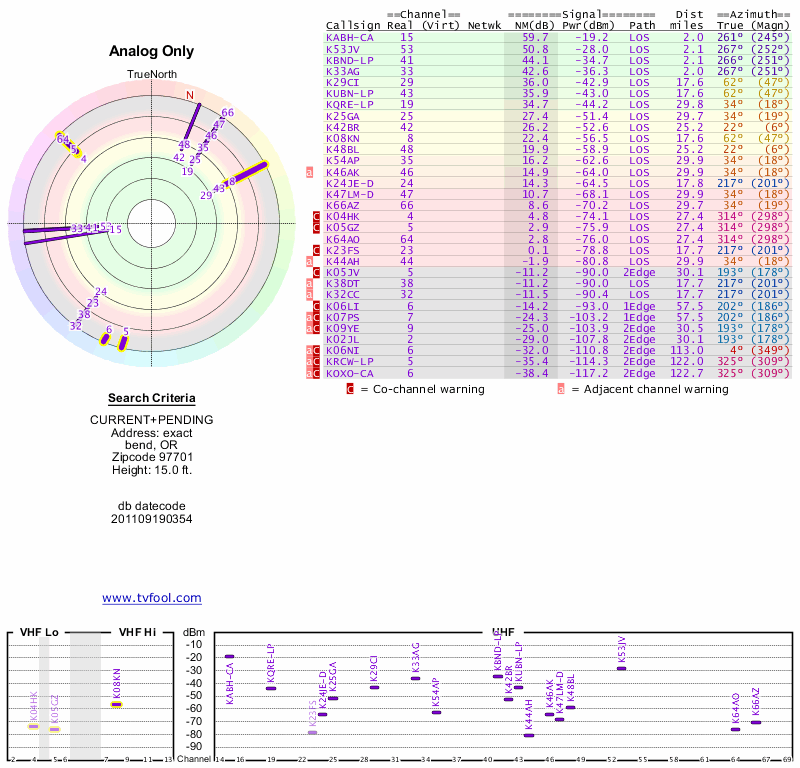The image size is (800, 768).
Task: Click adjacent channel warning icon beside K44AH
Action: pyautogui.click(x=309, y=261)
